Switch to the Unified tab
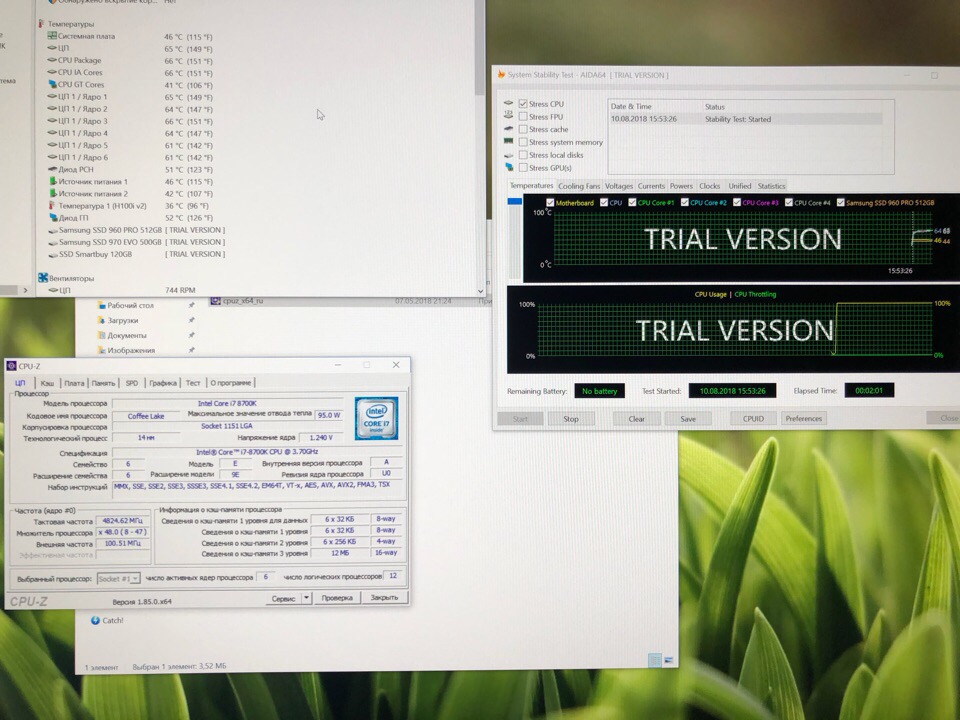This screenshot has width=960, height=720. [x=739, y=186]
